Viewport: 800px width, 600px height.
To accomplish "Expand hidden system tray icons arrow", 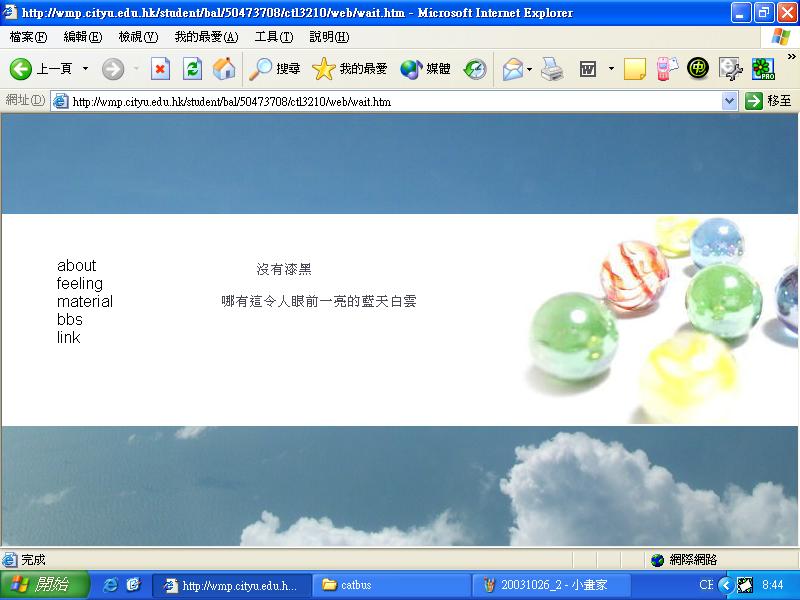I will point(726,585).
